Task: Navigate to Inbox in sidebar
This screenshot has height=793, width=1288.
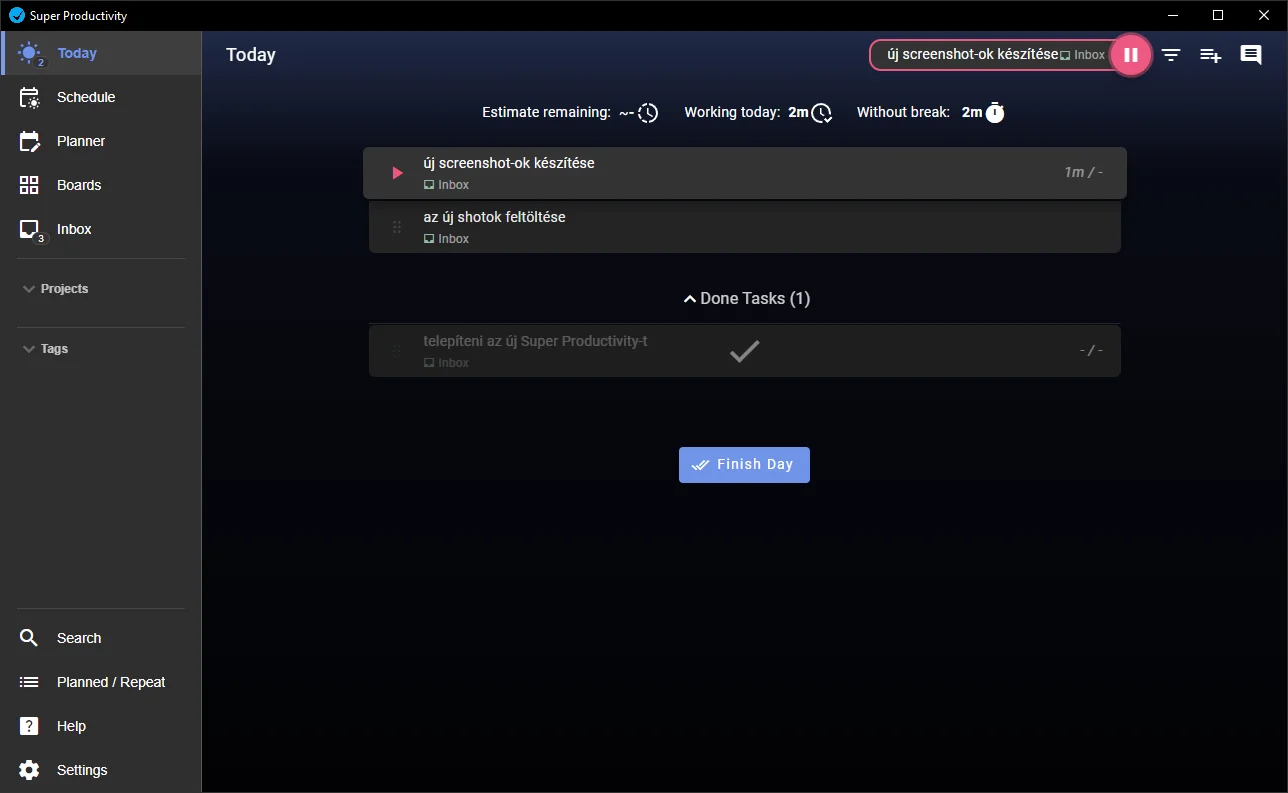Action: coord(101,229)
